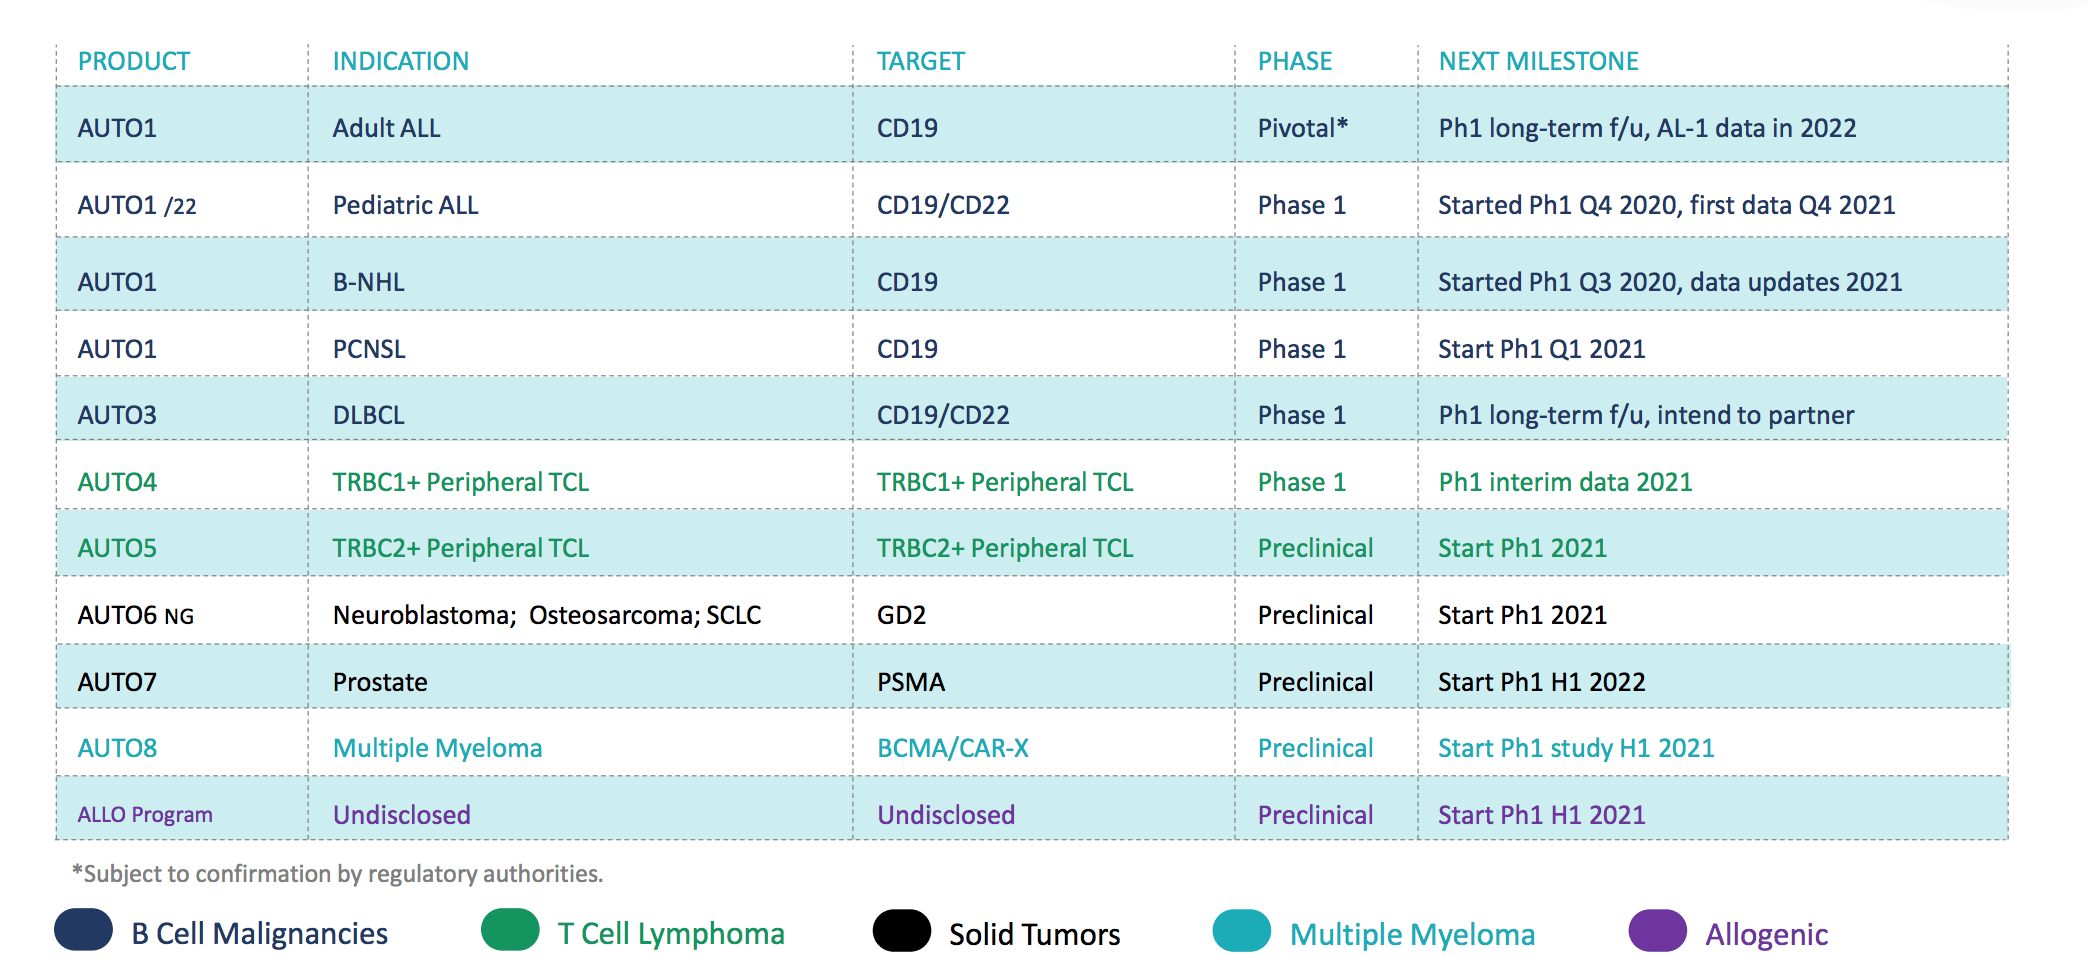Click the PSMA target cell
The image size is (2088, 958).
click(x=910, y=683)
